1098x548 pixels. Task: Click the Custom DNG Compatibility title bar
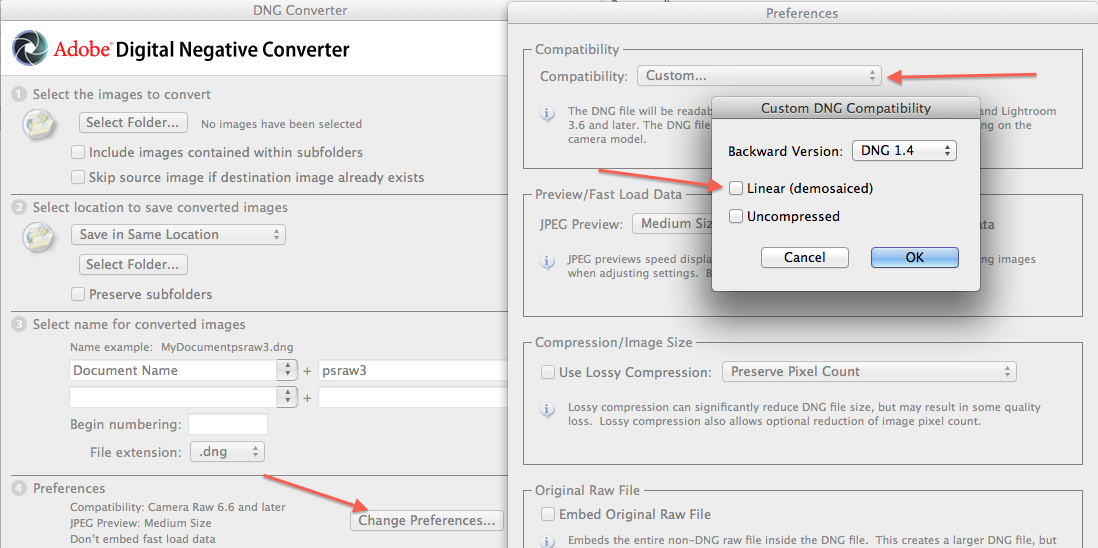tap(846, 108)
